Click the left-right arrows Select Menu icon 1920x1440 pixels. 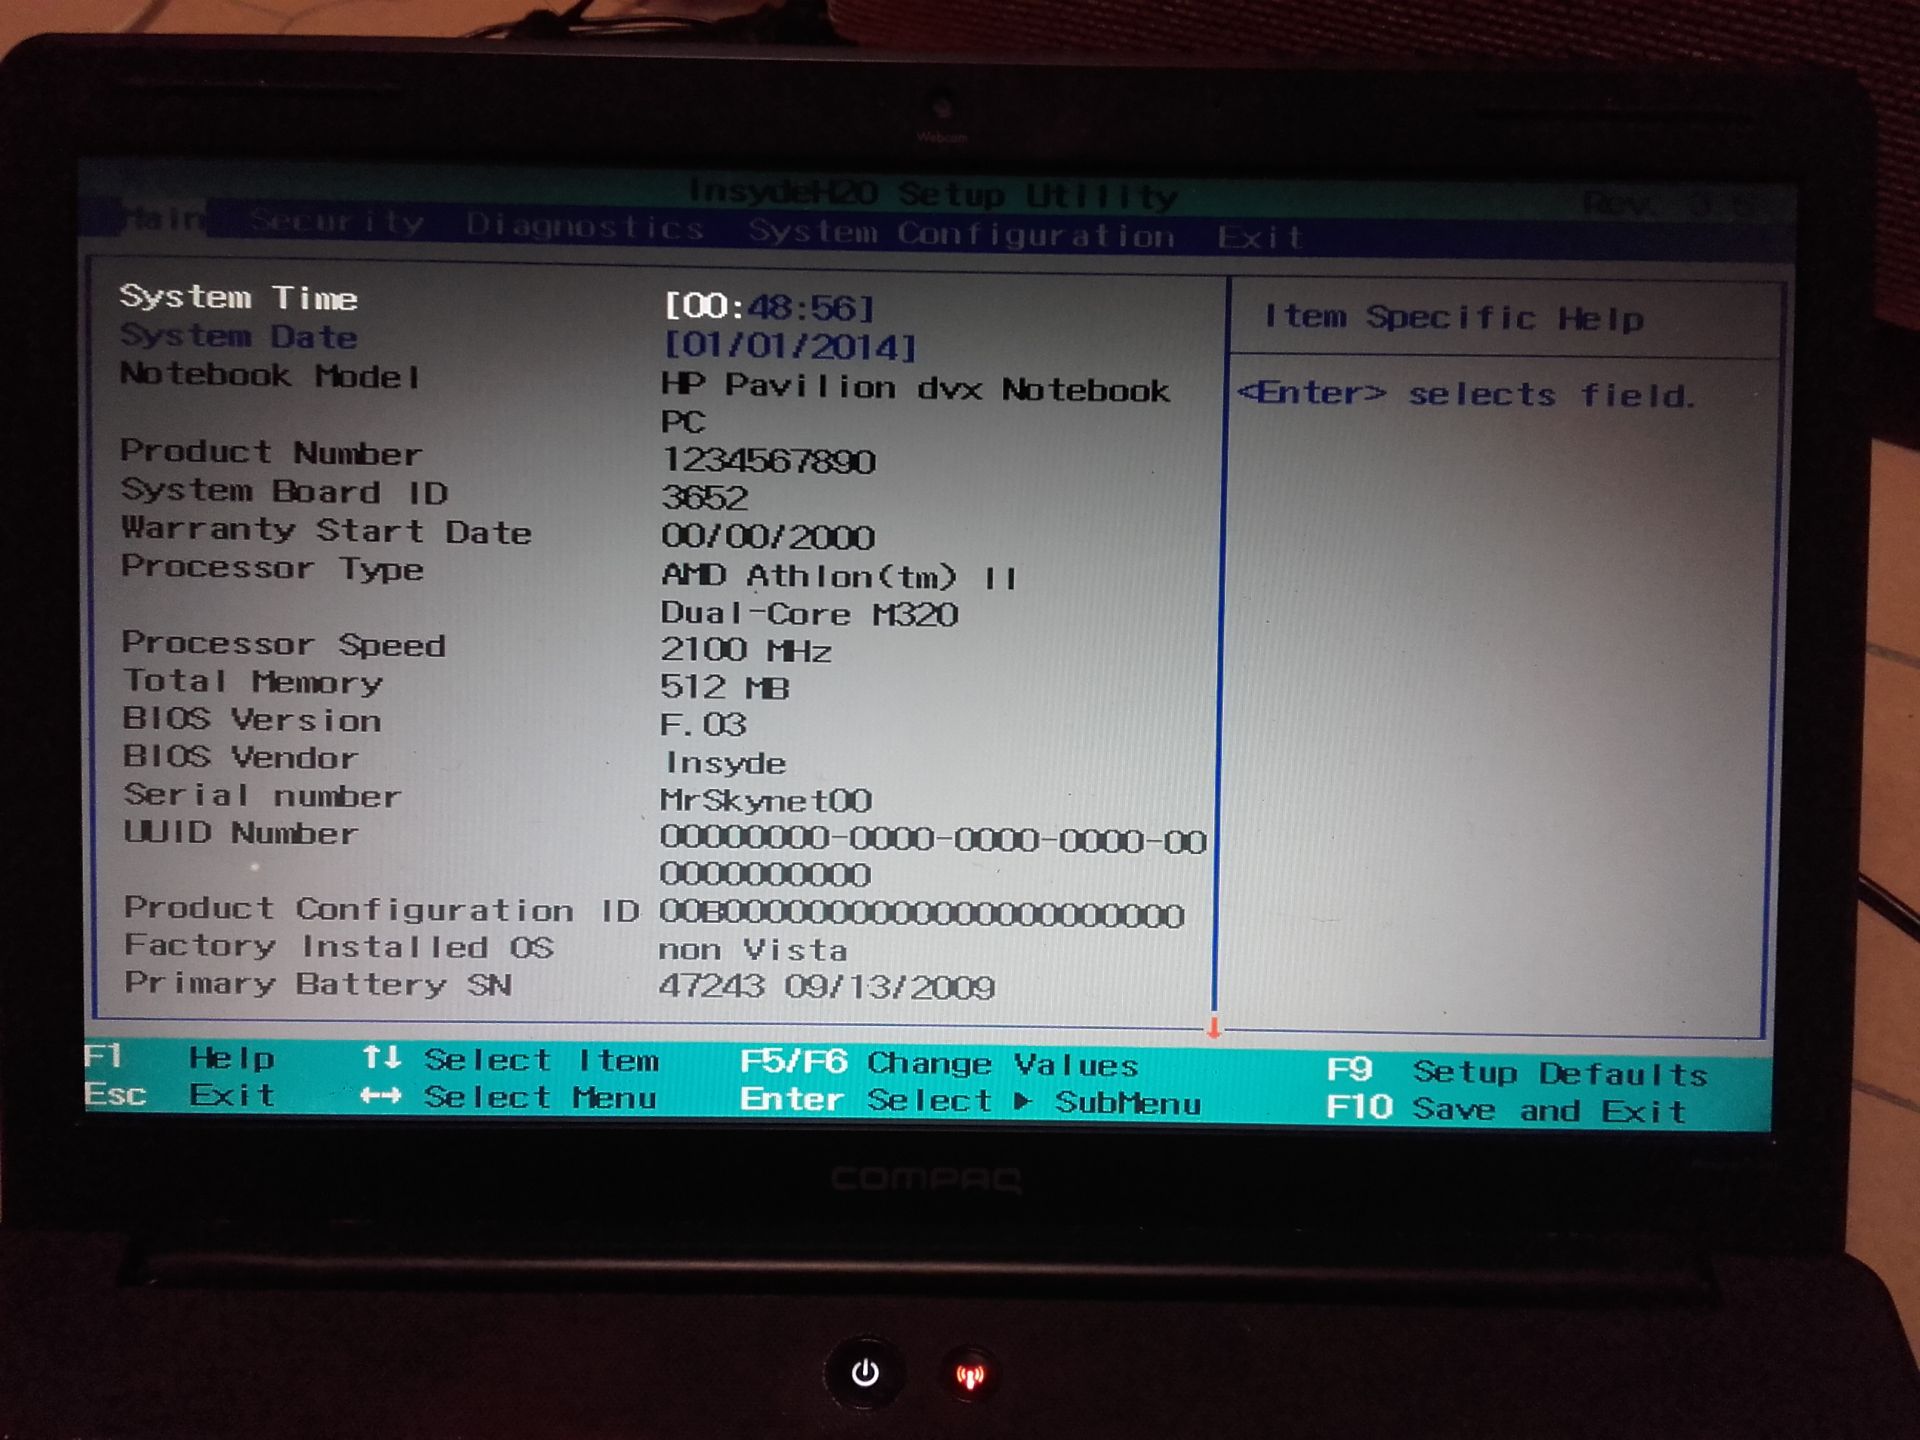point(381,1096)
